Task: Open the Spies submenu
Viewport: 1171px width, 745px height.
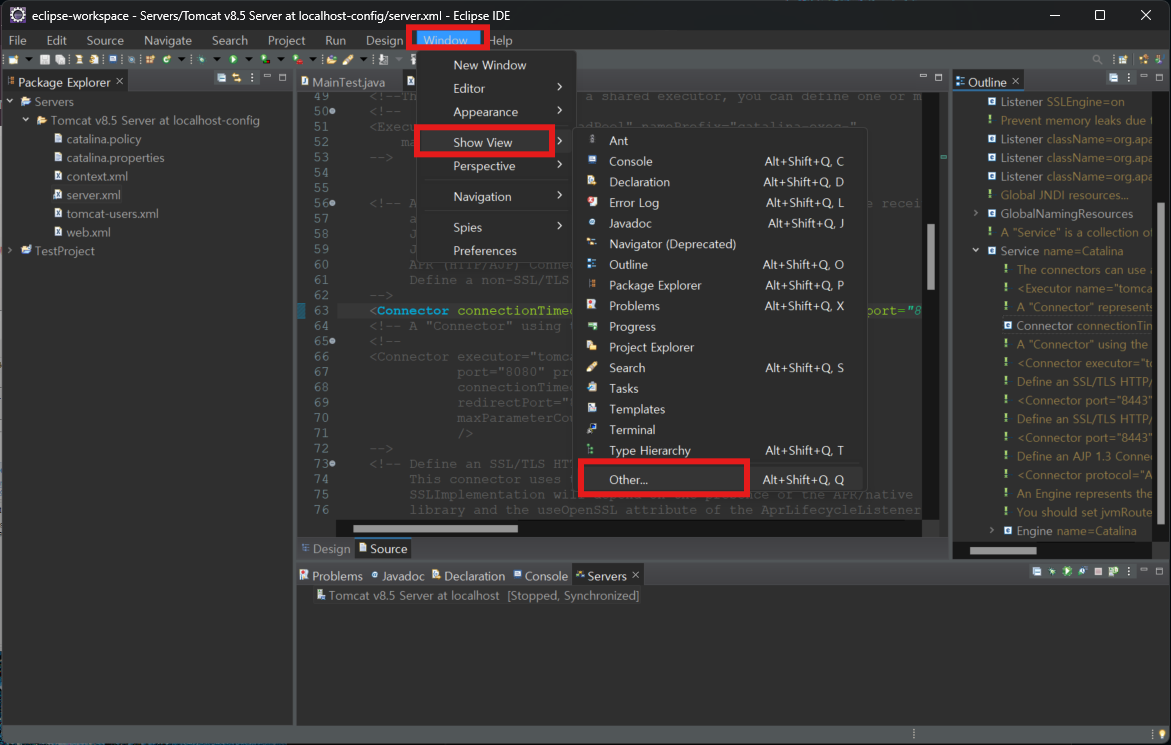Action: tap(496, 227)
